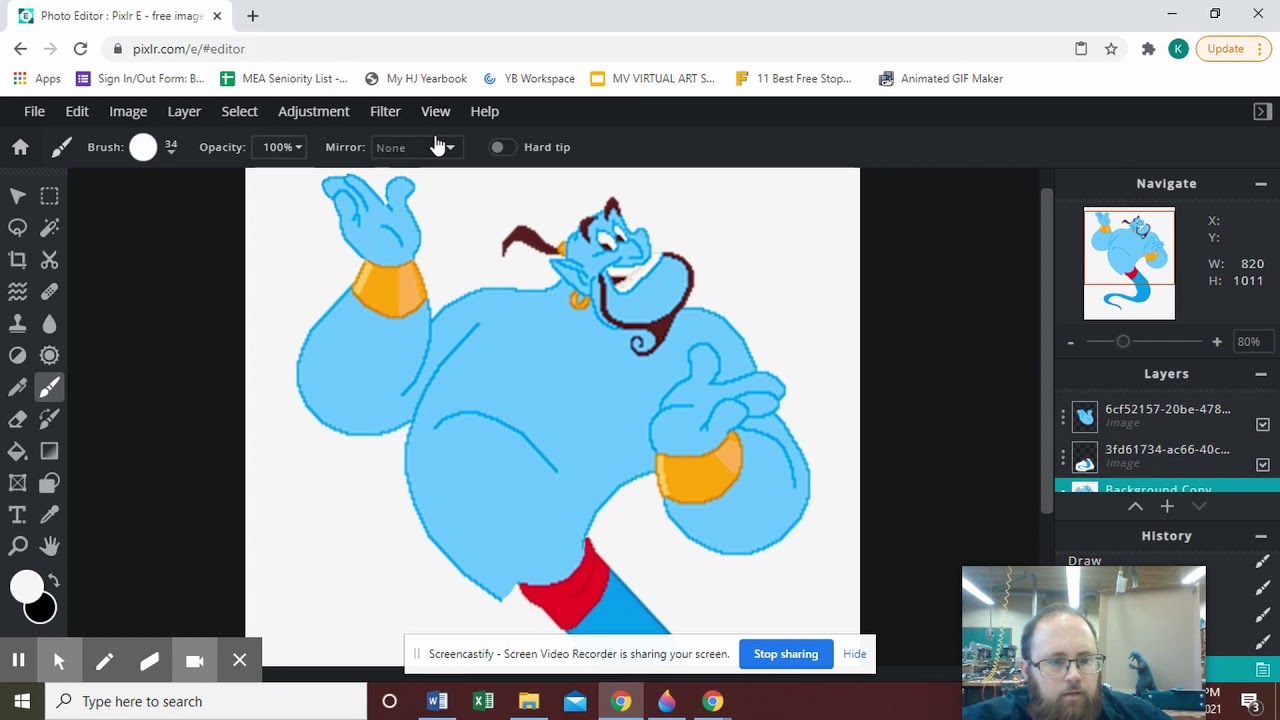Select the Heal bandage tool
Image resolution: width=1280 pixels, height=720 pixels.
49,292
